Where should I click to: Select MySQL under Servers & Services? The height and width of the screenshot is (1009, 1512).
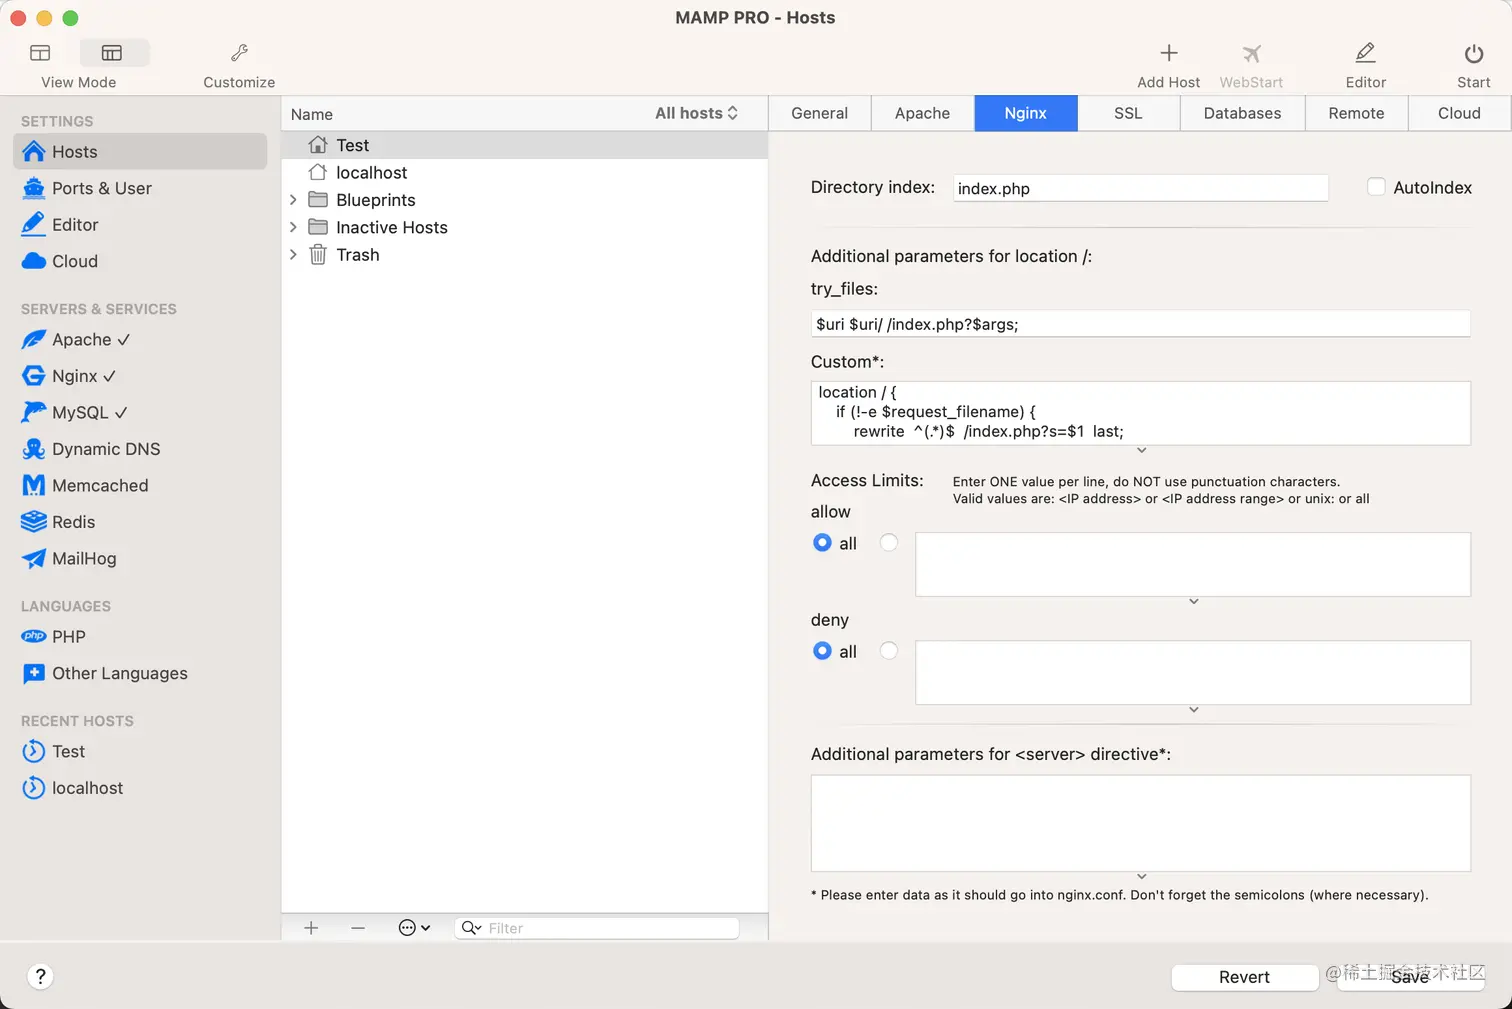click(140, 412)
